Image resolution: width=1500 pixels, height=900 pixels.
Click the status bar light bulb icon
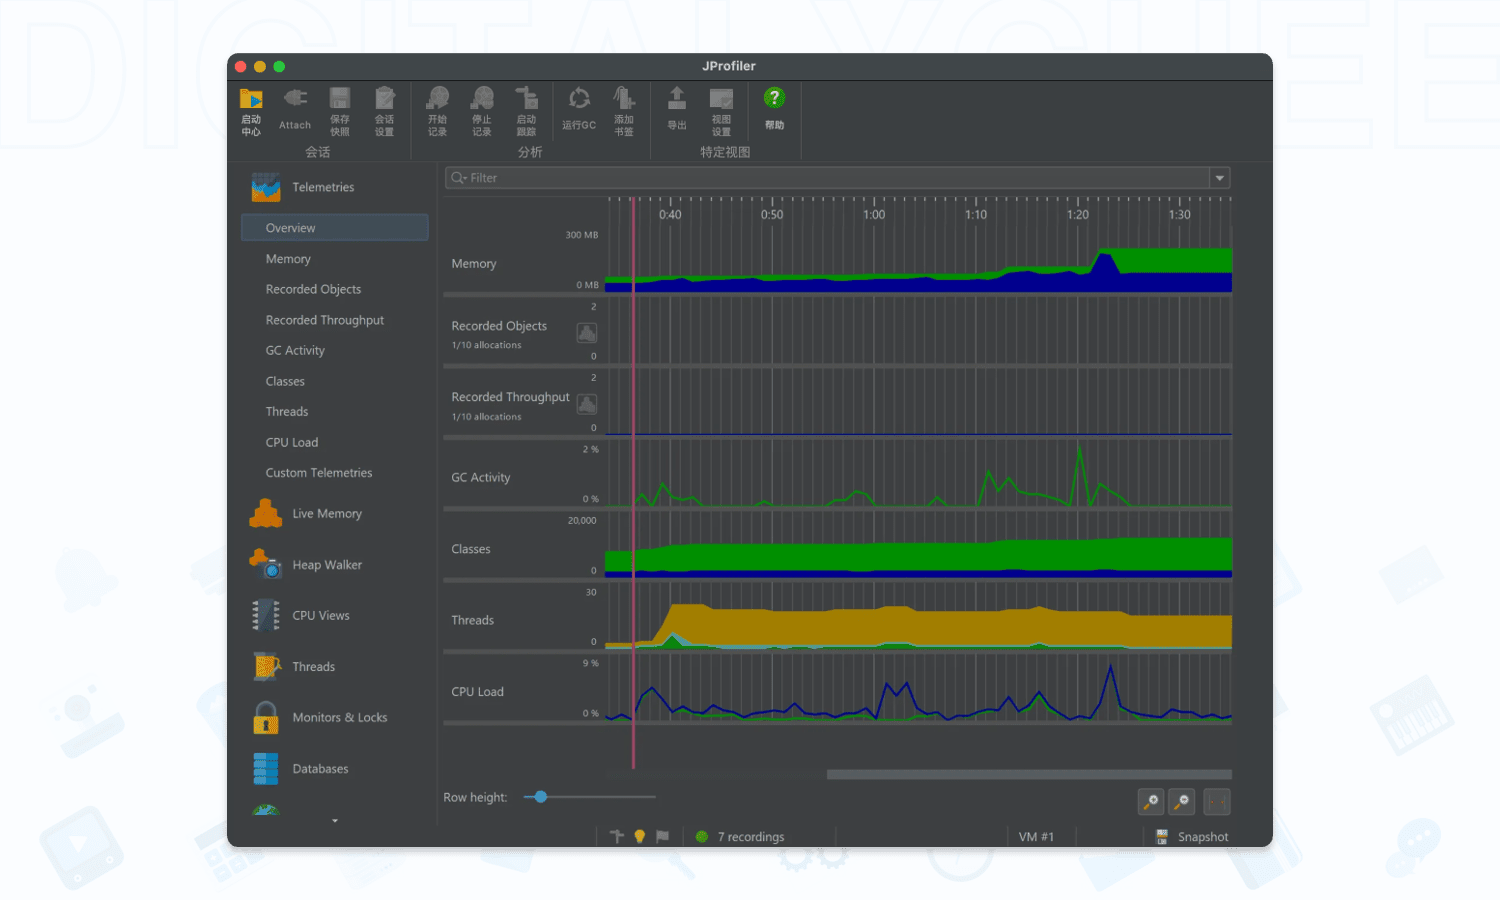640,837
